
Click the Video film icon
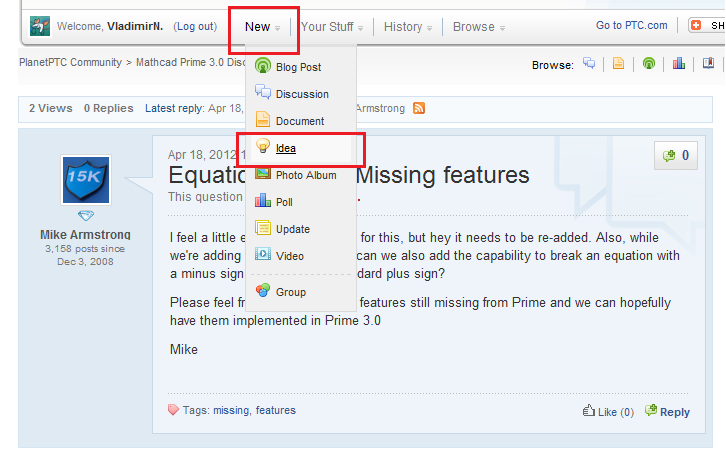click(263, 254)
